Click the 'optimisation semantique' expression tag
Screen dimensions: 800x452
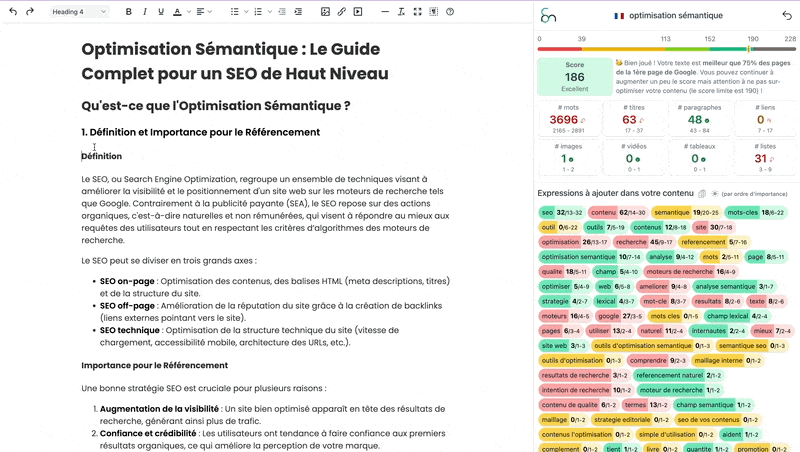point(576,257)
